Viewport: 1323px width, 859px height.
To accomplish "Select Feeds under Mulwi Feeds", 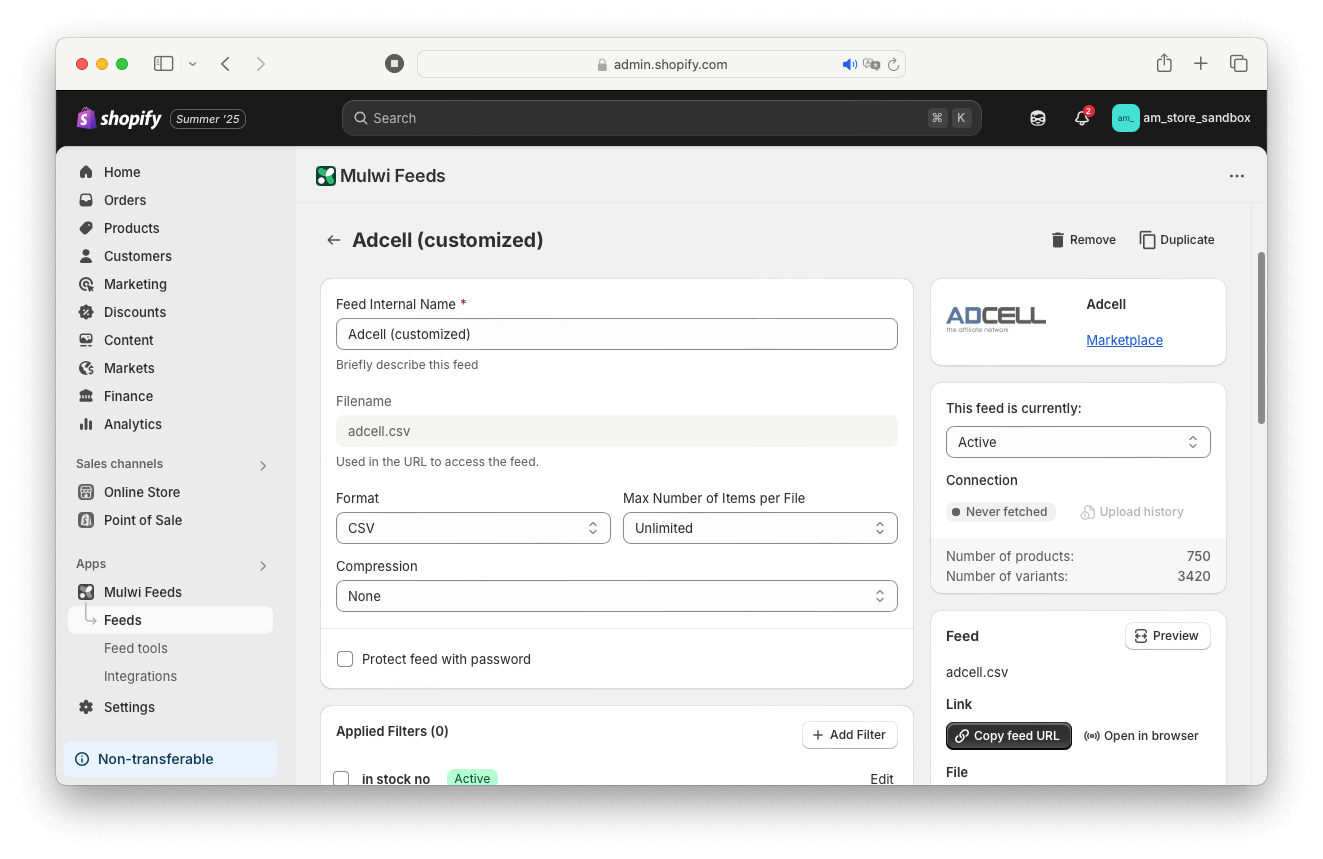I will pos(120,620).
